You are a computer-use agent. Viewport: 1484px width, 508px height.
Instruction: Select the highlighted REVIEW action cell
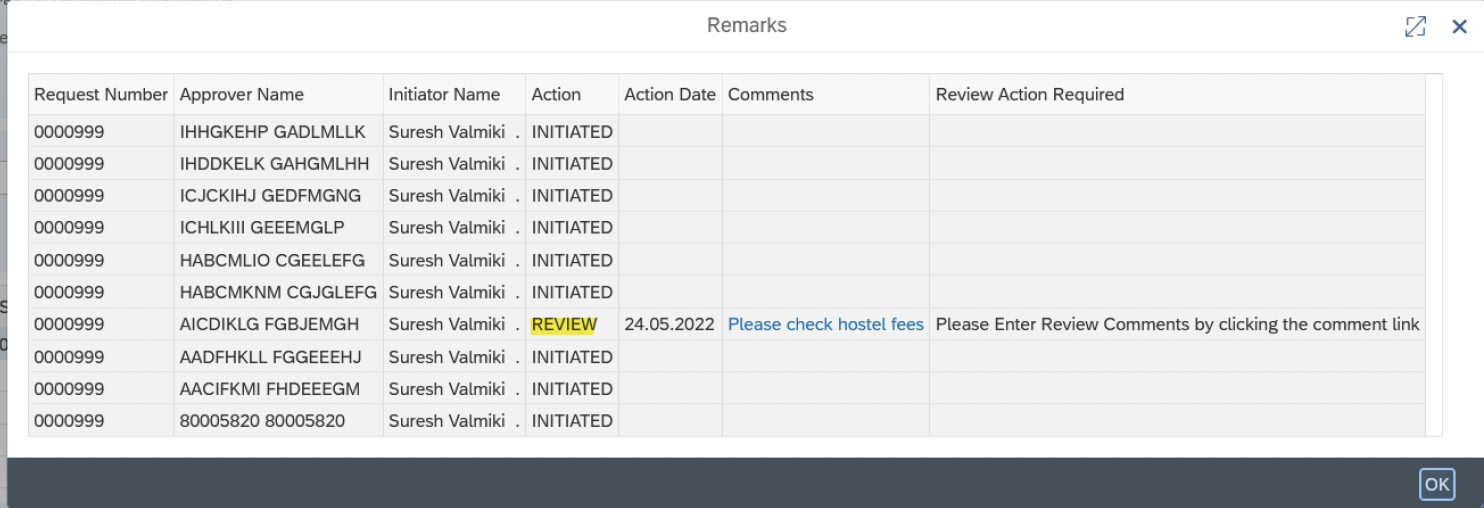tap(564, 325)
